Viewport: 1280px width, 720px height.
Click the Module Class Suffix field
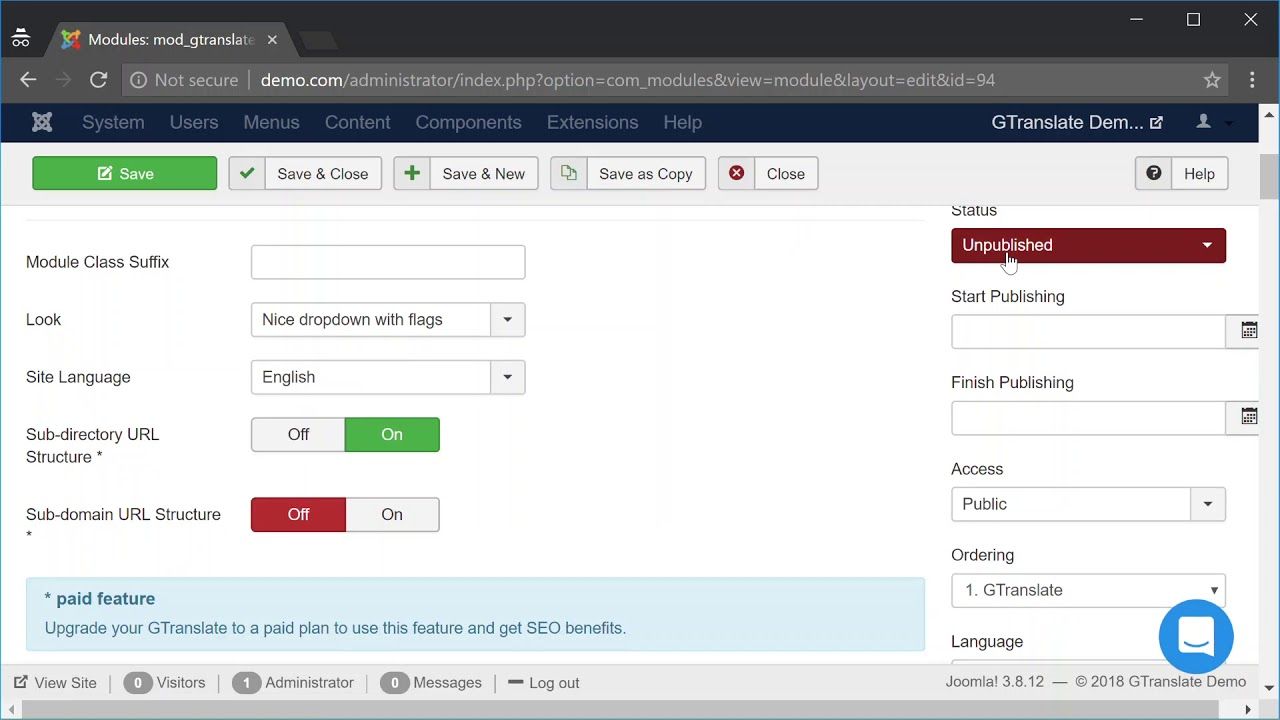click(x=388, y=262)
